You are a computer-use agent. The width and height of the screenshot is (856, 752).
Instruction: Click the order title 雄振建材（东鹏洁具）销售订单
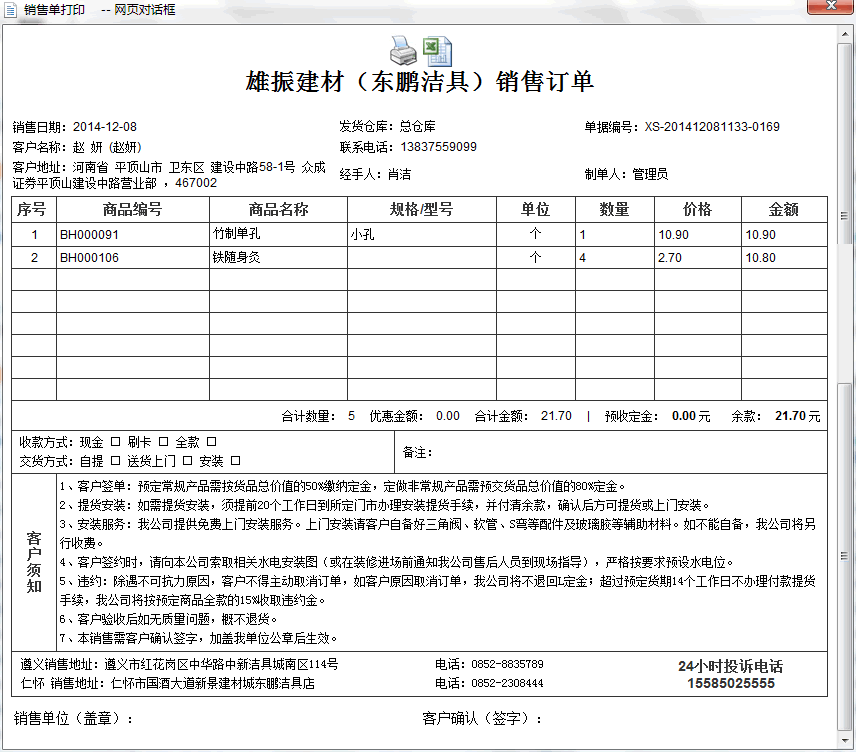pyautogui.click(x=419, y=82)
